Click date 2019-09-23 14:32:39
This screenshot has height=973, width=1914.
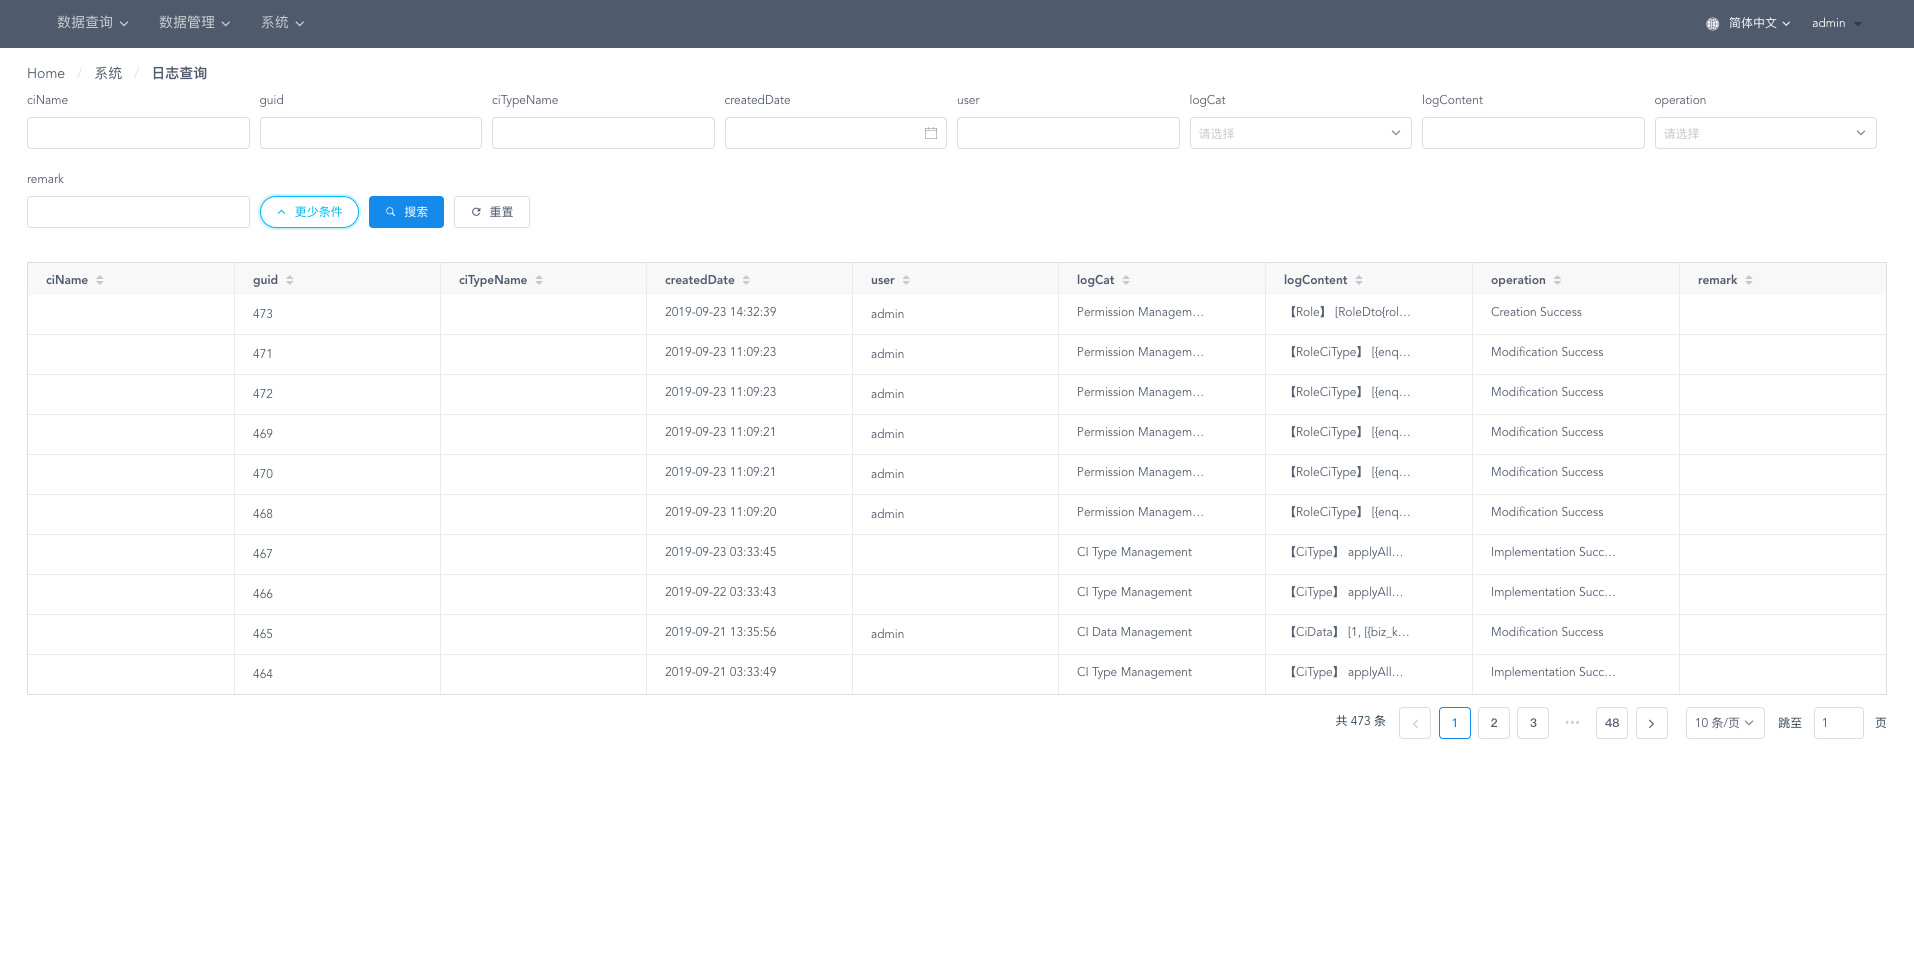pyautogui.click(x=721, y=312)
